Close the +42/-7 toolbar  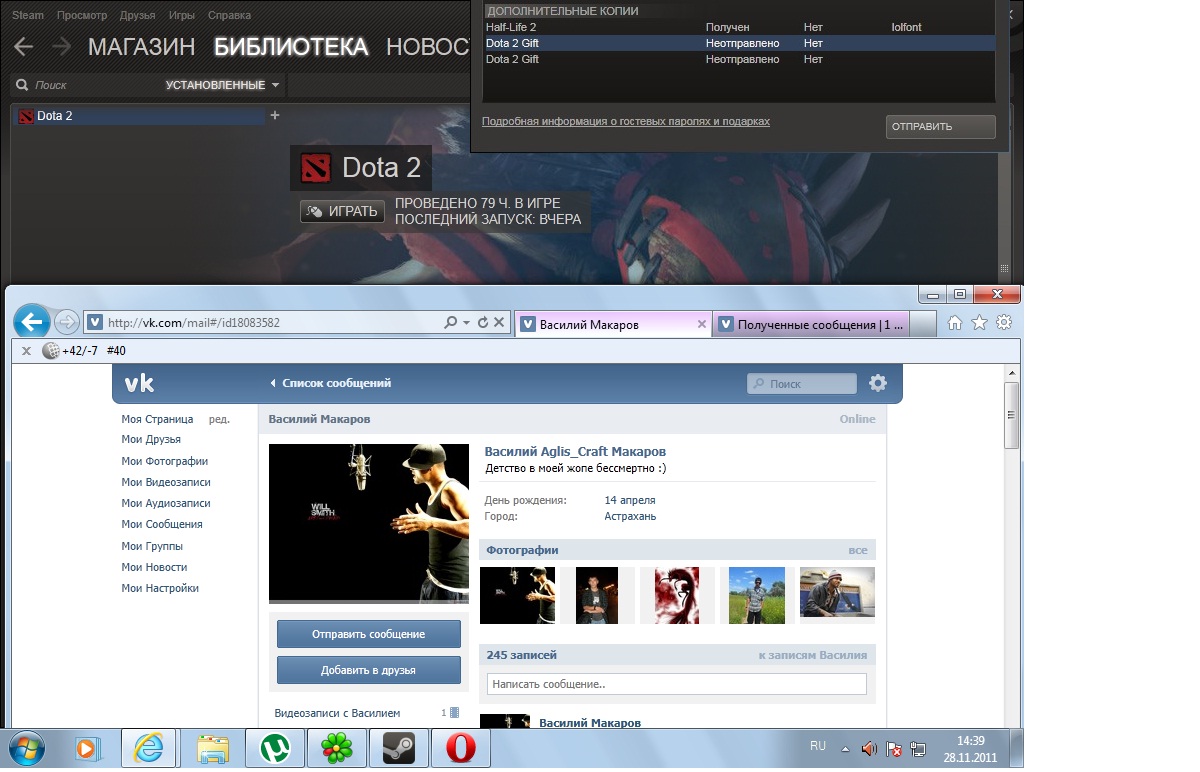tap(26, 351)
